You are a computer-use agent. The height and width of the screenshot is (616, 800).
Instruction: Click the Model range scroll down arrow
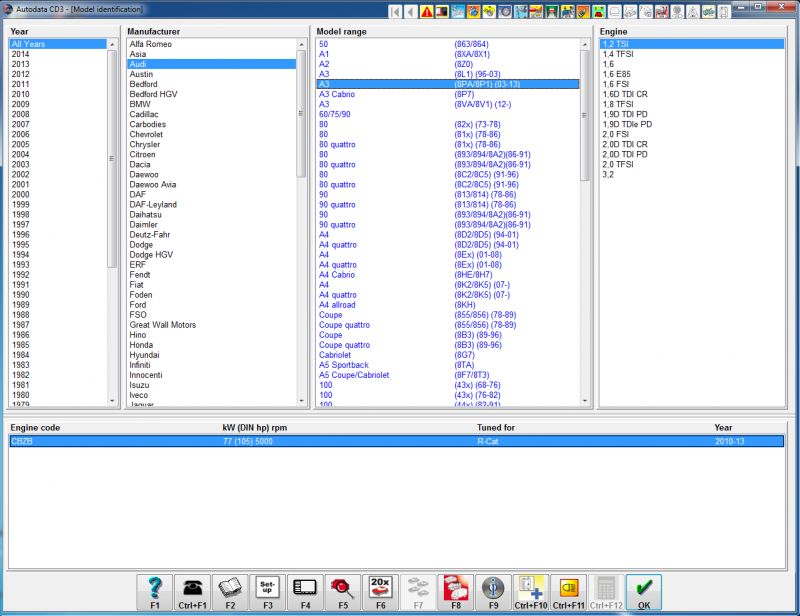pos(585,401)
